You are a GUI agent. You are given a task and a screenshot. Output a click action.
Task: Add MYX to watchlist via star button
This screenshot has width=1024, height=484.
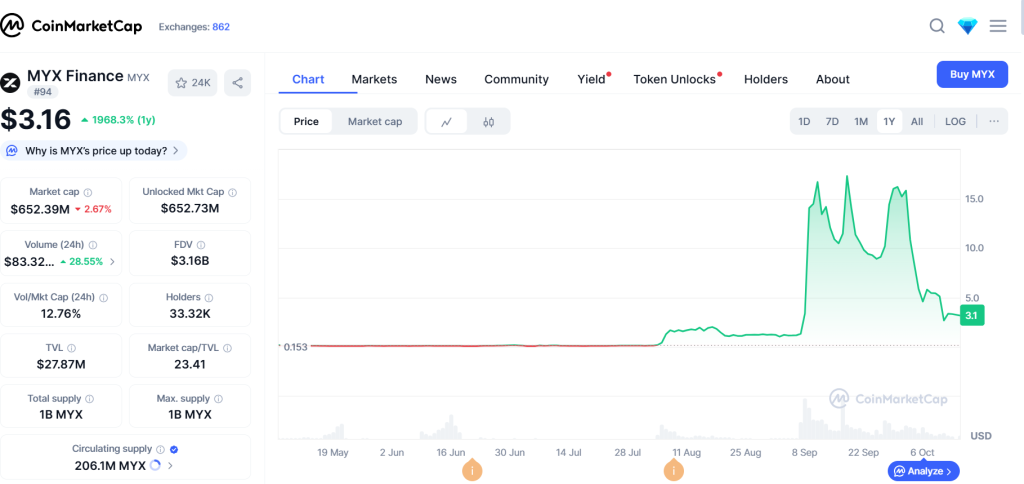coord(193,83)
